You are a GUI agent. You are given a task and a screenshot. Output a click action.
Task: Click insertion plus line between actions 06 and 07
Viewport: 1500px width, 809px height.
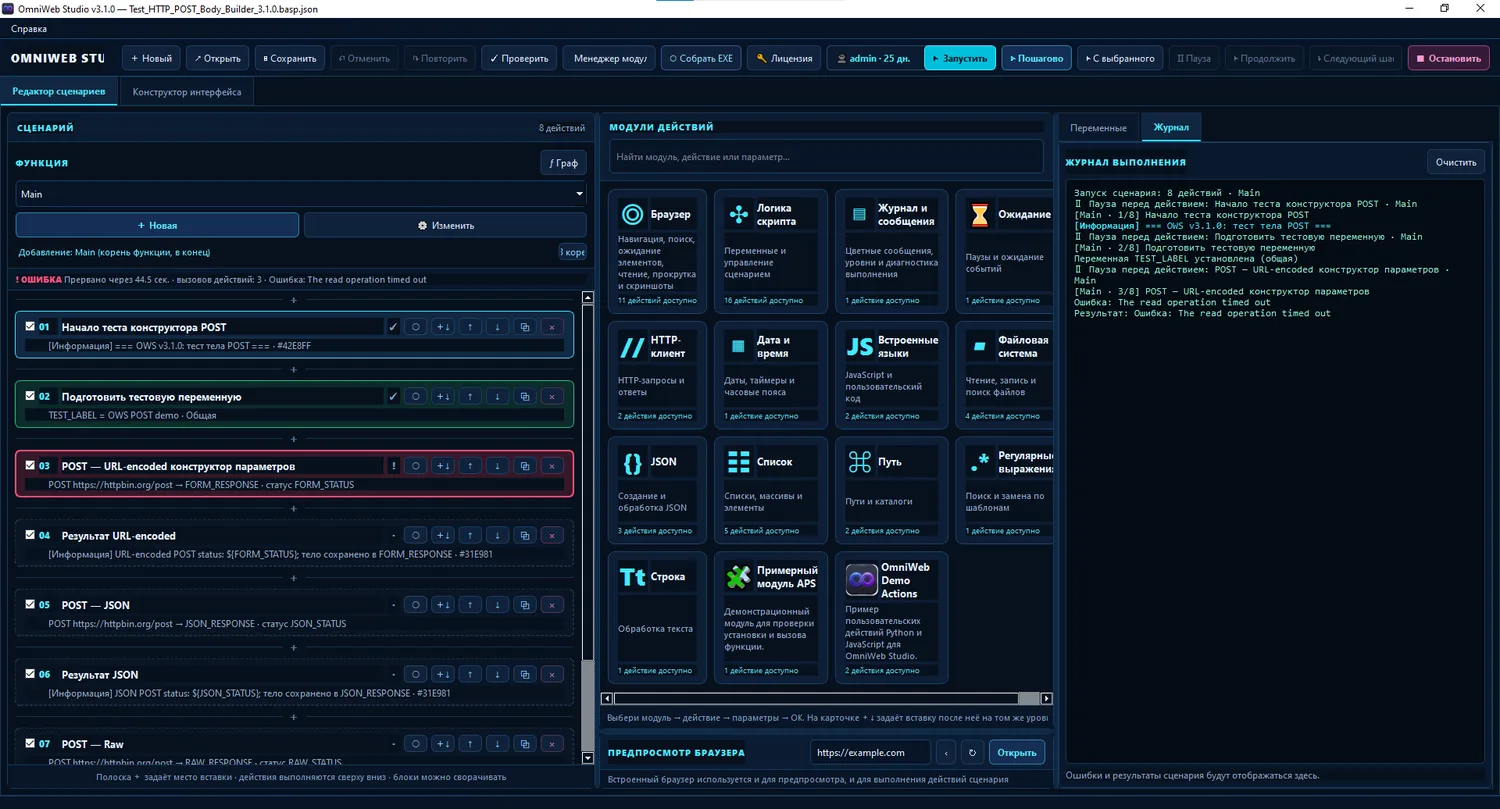(294, 717)
